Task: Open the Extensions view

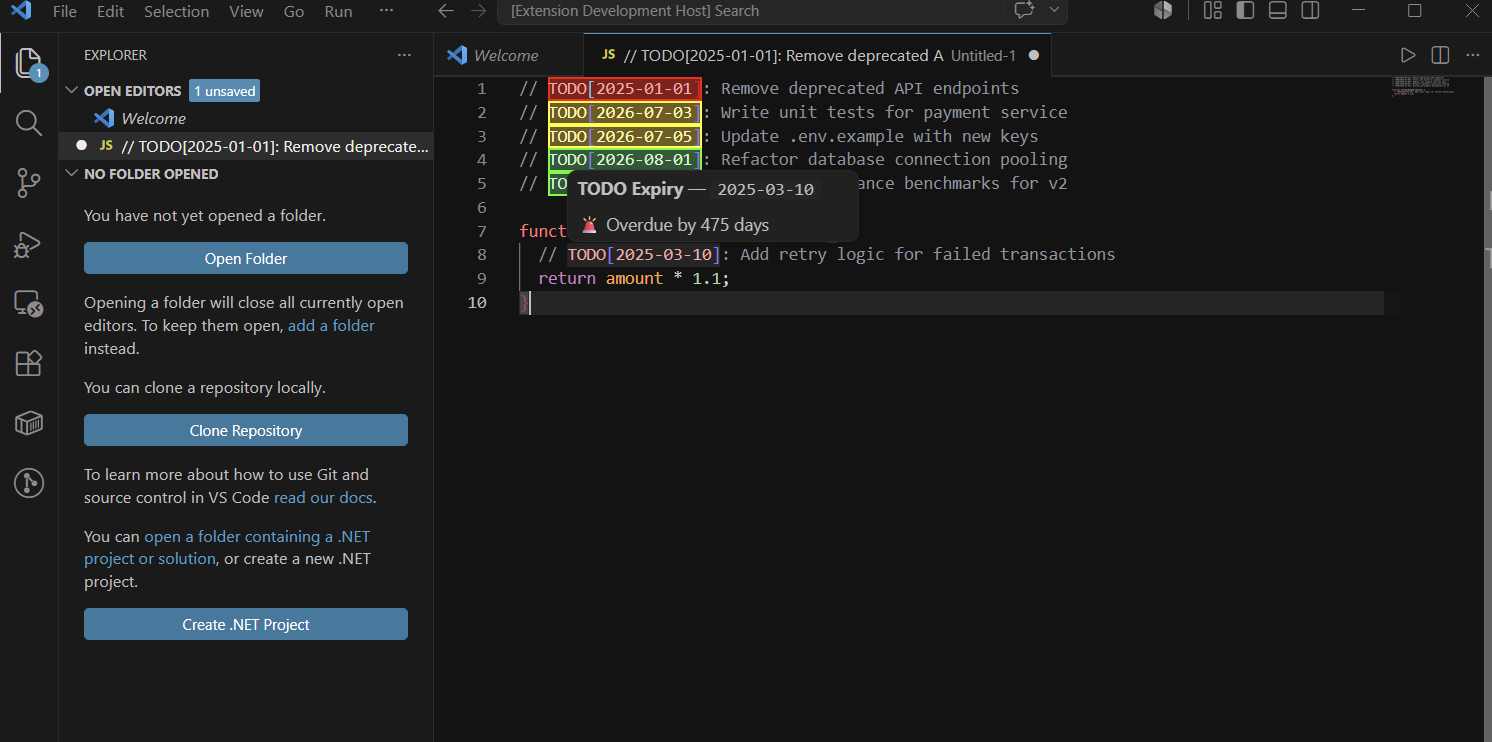Action: [29, 364]
